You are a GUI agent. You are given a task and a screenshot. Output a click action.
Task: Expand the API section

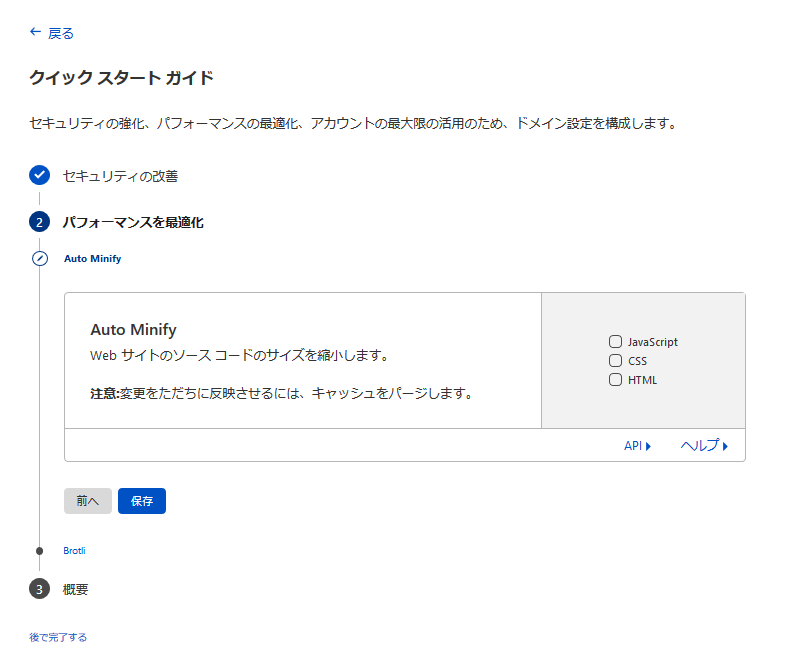click(632, 446)
